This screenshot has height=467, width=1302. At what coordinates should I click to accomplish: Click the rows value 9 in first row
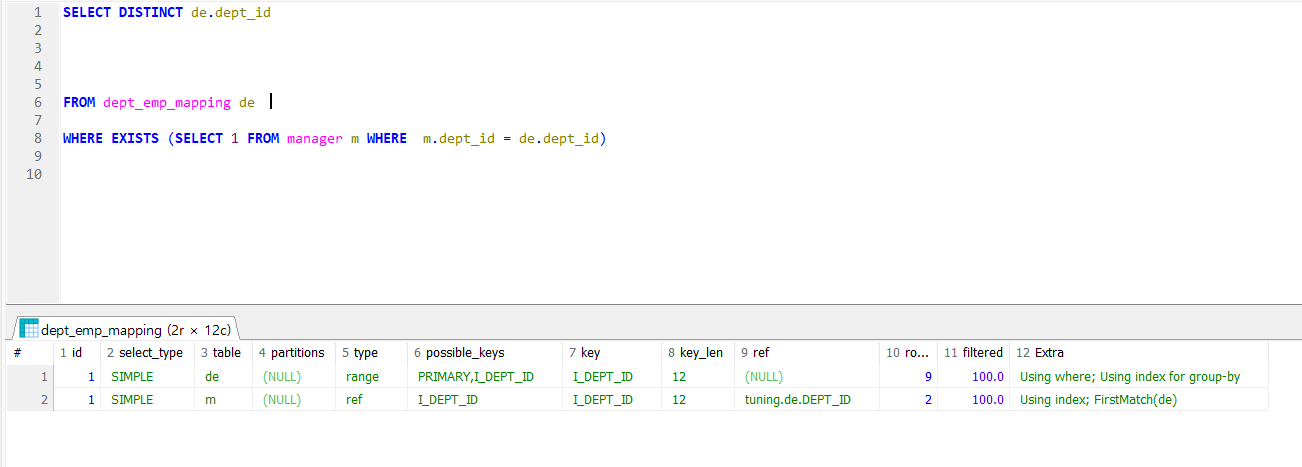coord(929,377)
